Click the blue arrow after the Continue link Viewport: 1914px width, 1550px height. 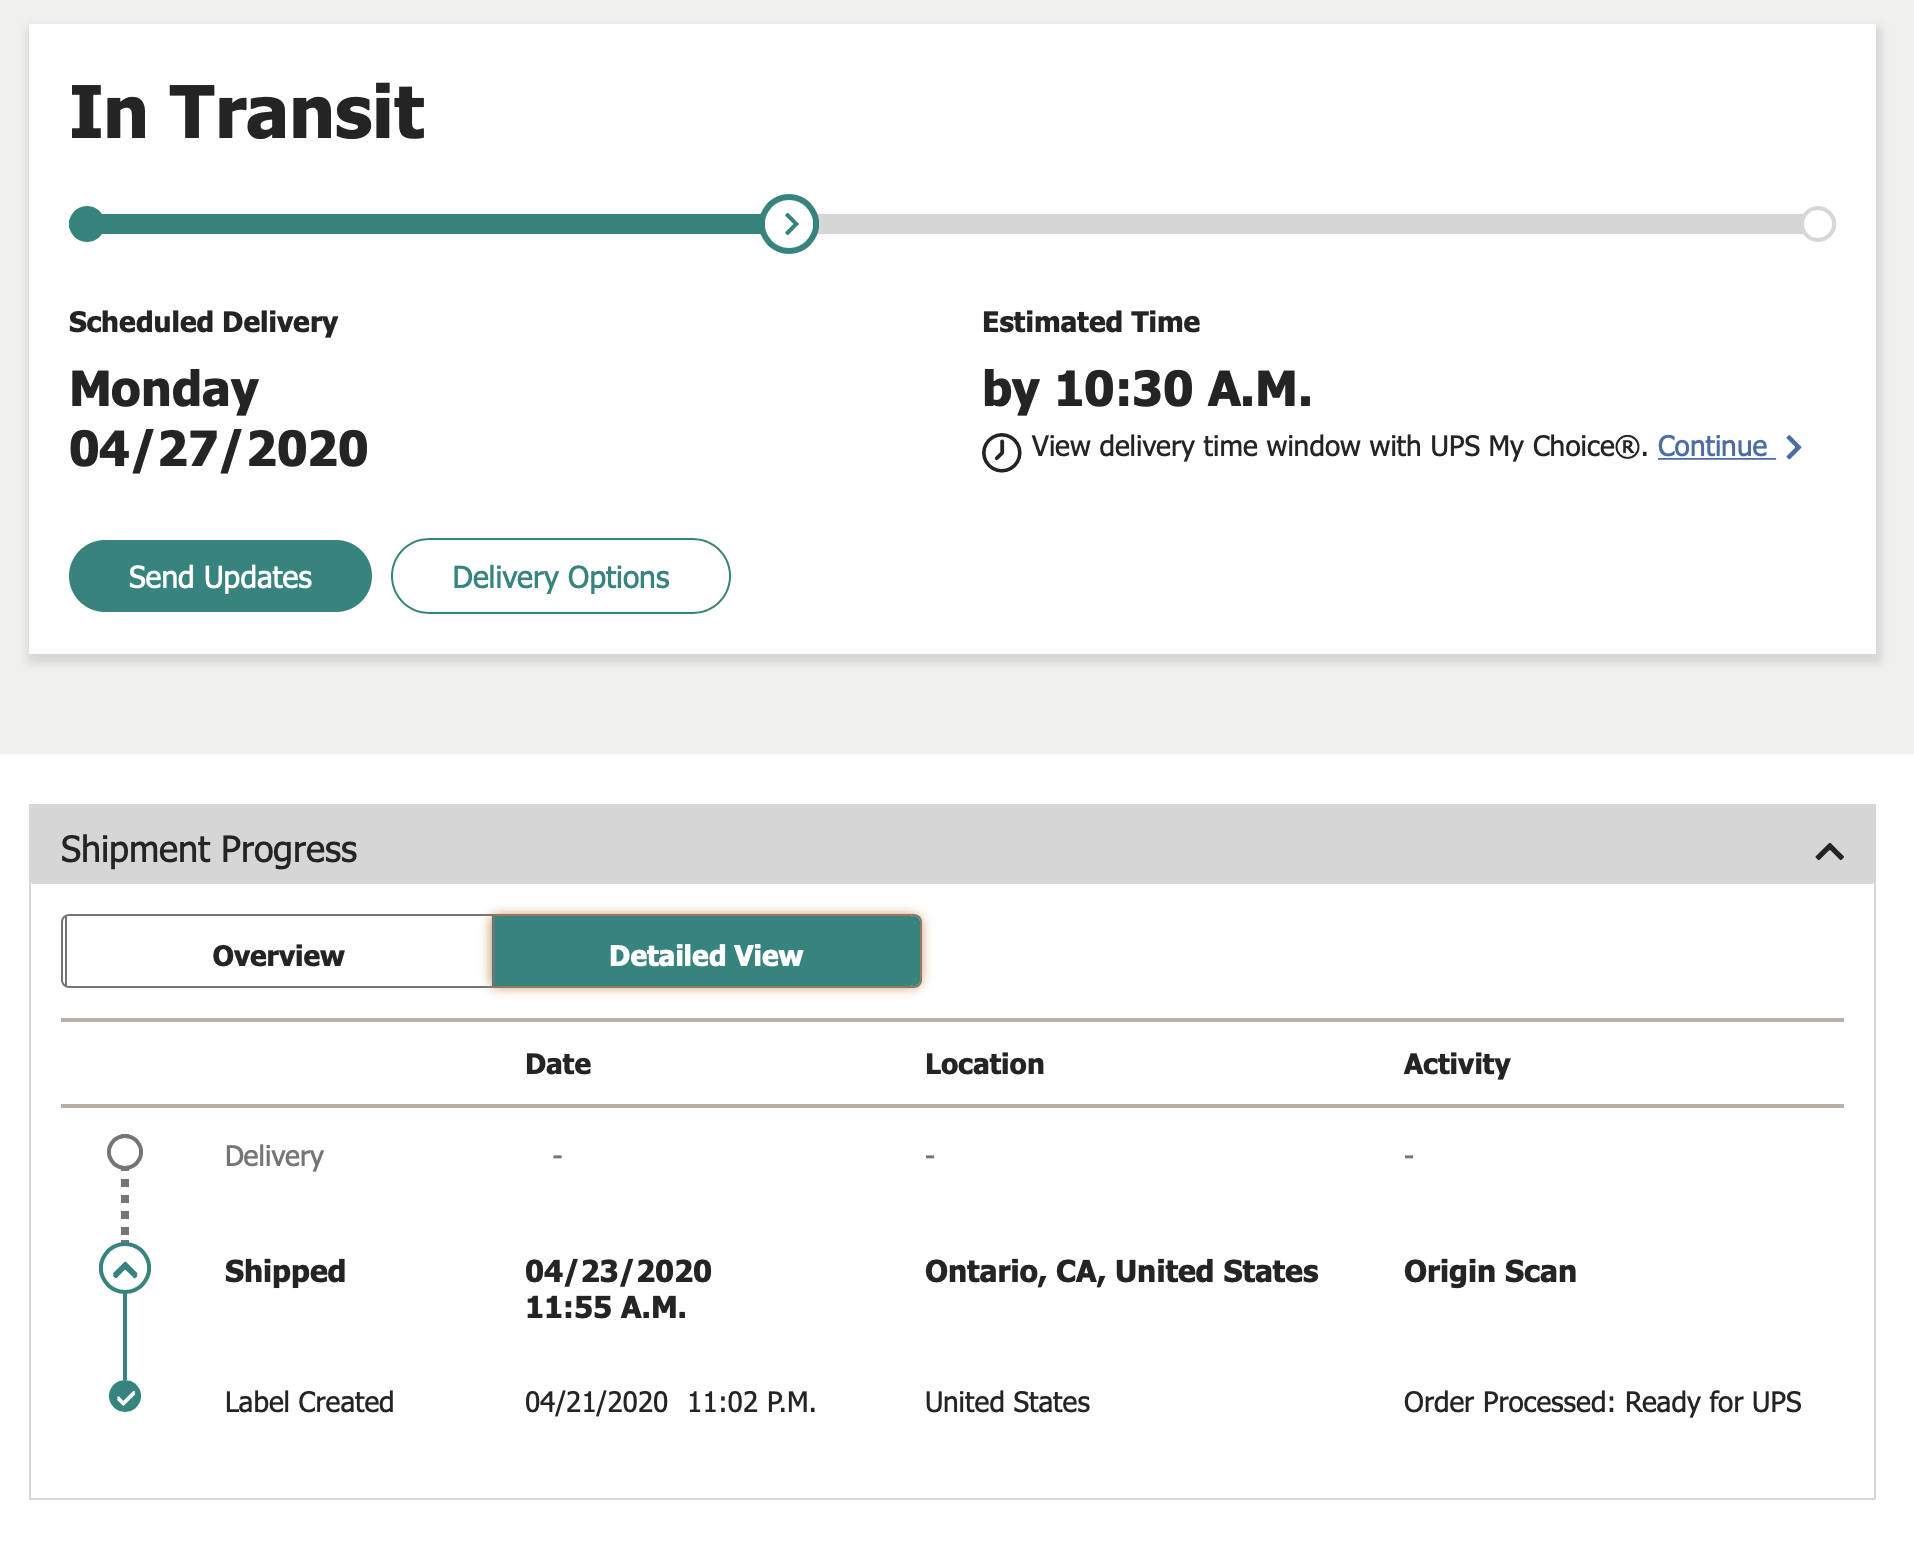[x=1794, y=447]
